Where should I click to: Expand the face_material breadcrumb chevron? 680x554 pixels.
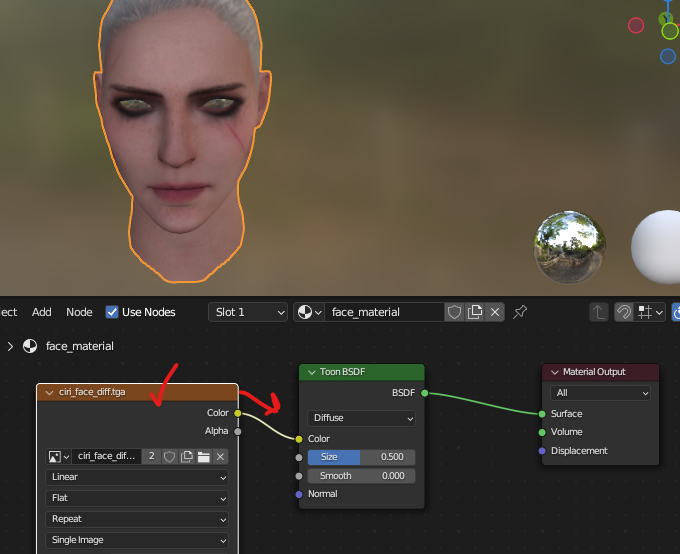pos(10,346)
